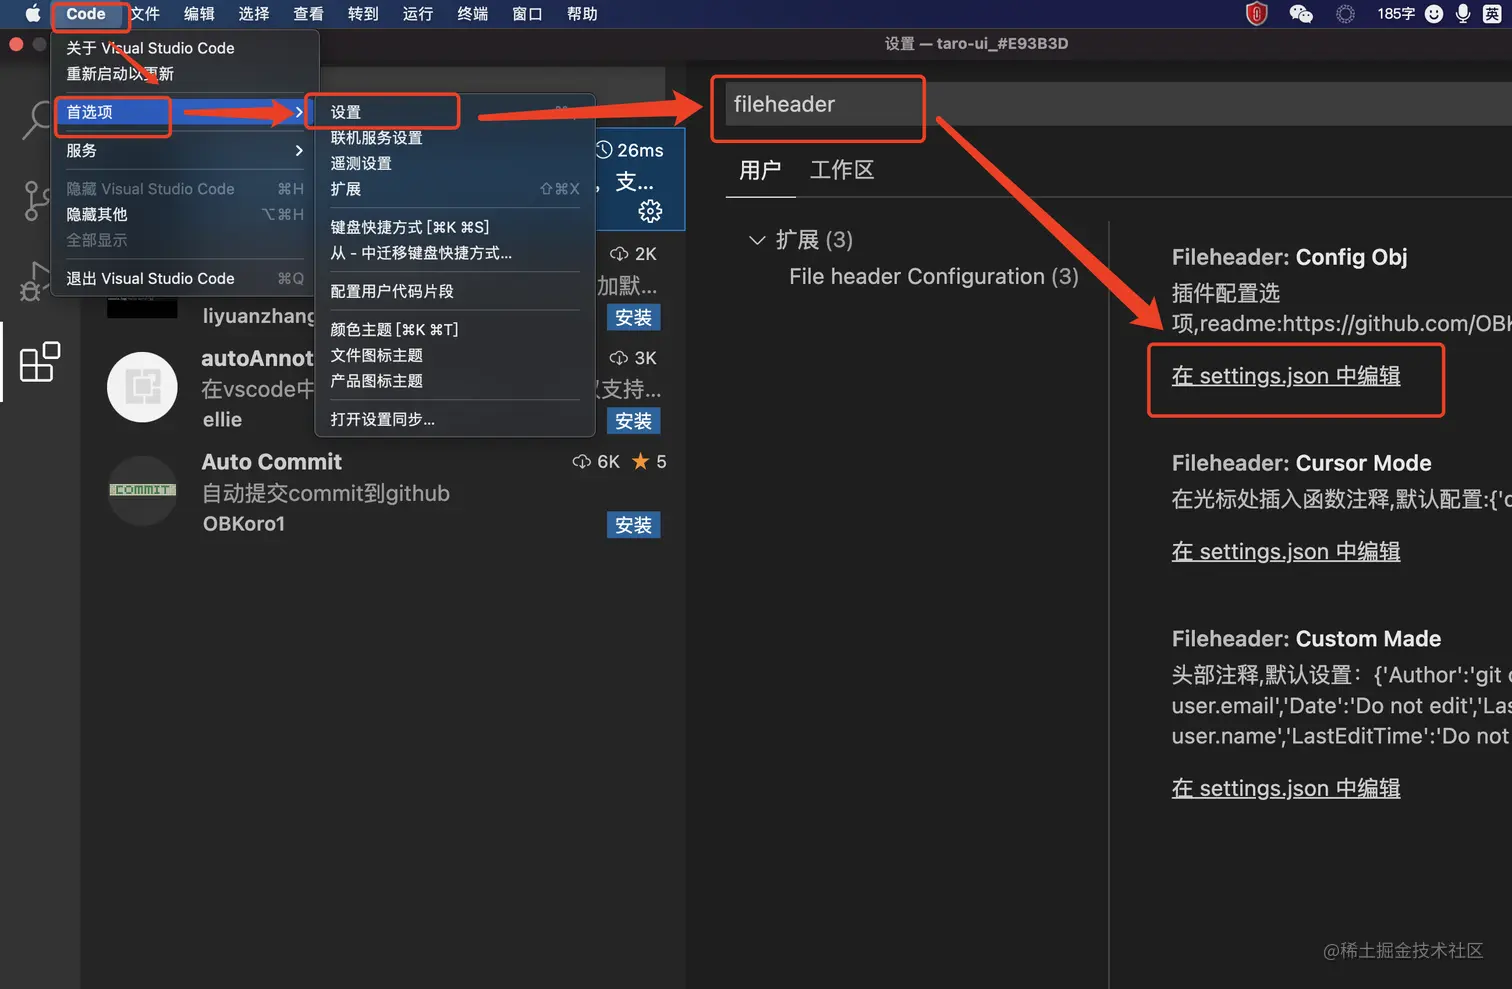
Task: Select 键盘快捷方式 entry
Action: coord(455,227)
